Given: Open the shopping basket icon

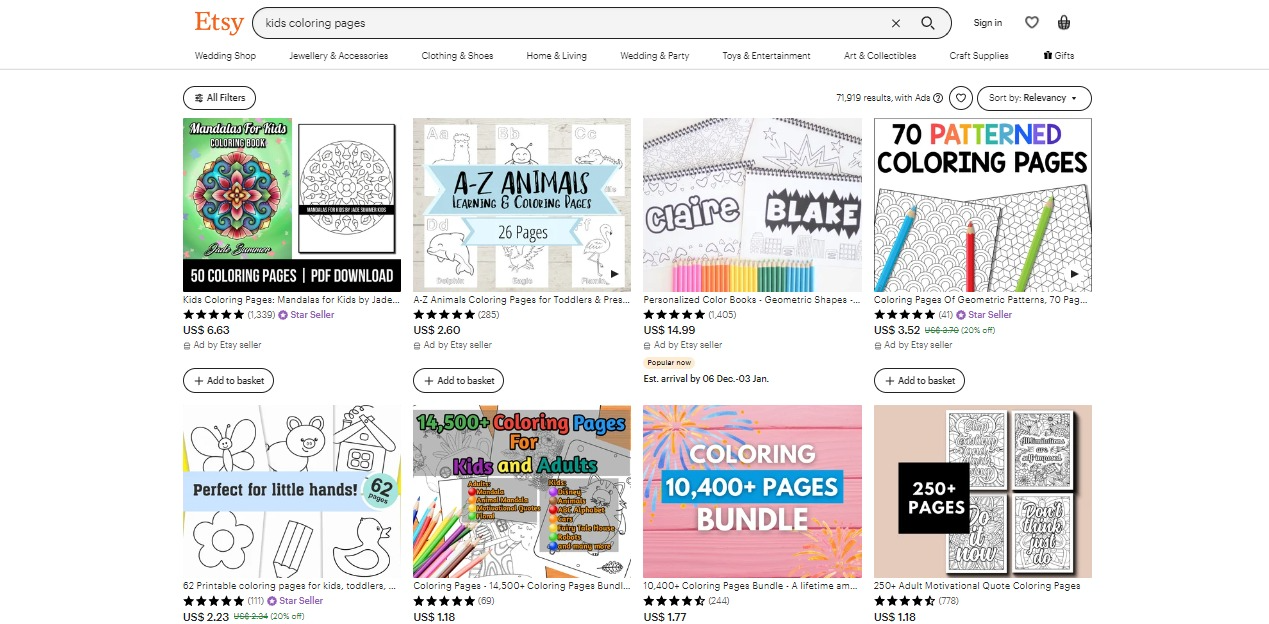Looking at the screenshot, I should (1064, 23).
